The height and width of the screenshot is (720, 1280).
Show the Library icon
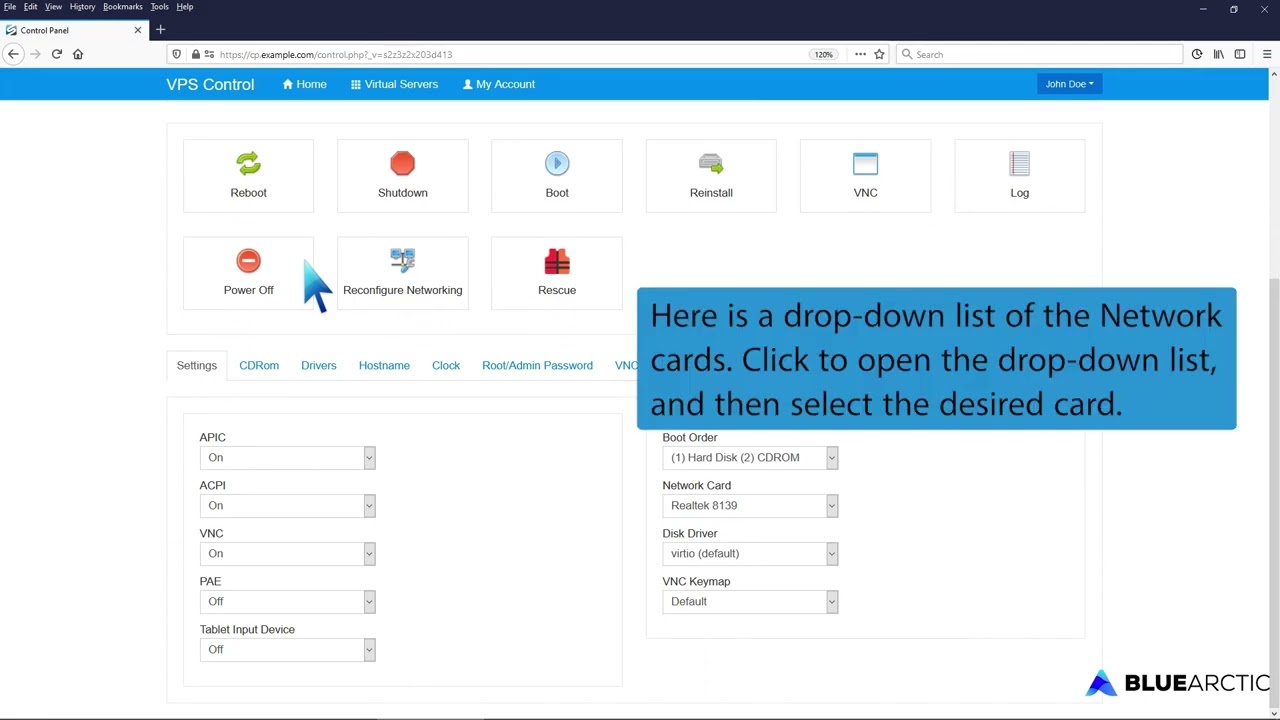click(1218, 54)
